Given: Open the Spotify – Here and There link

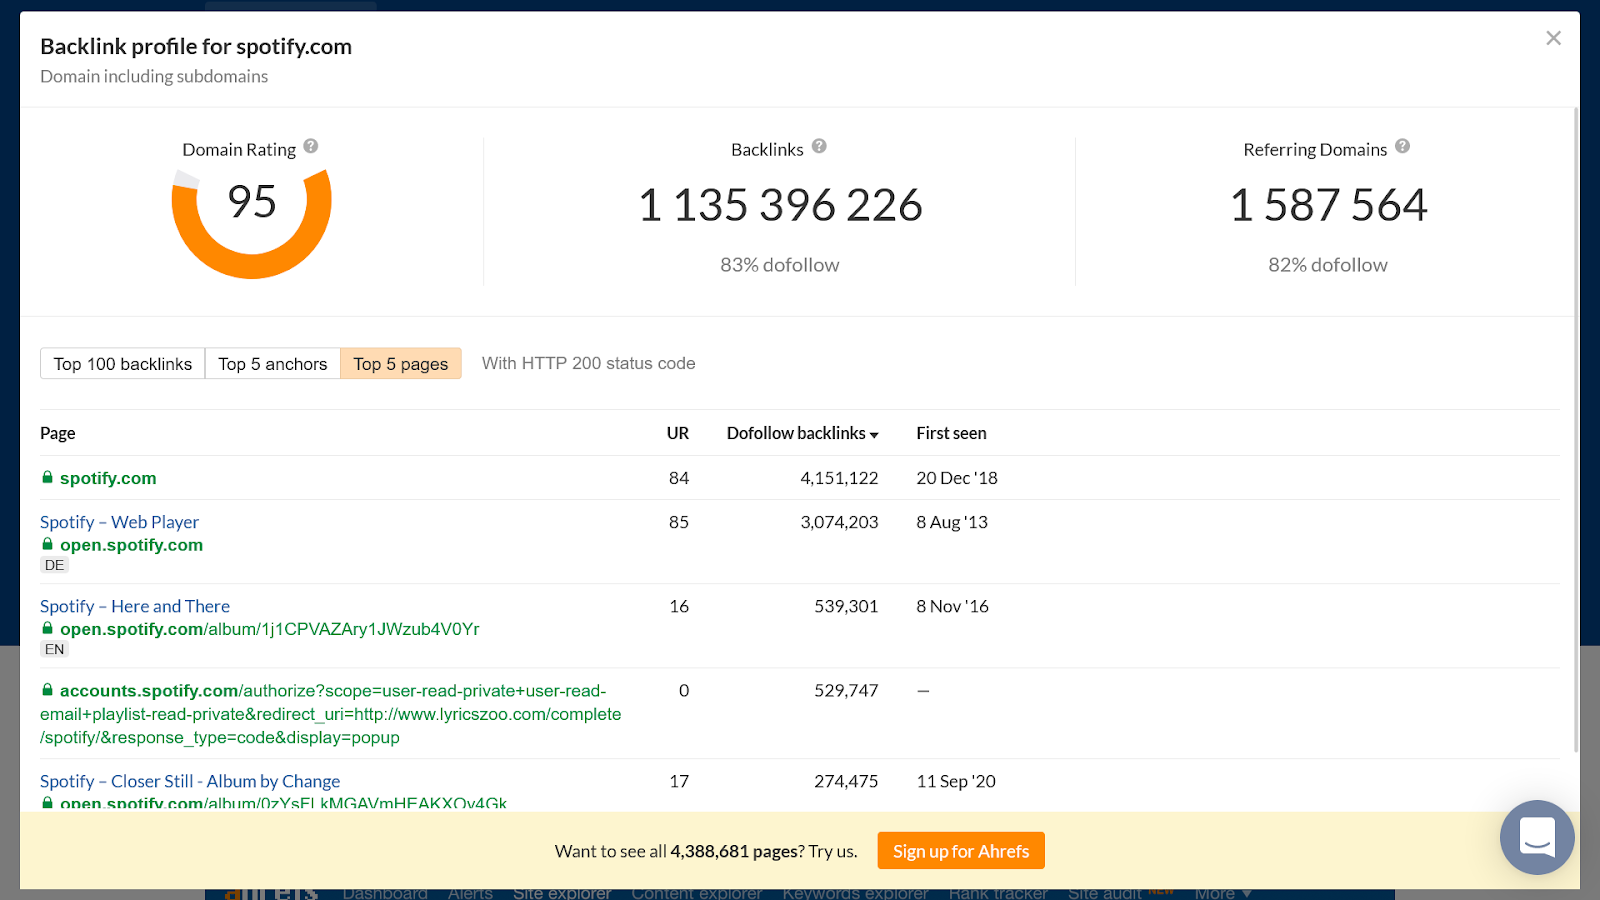Looking at the screenshot, I should click(x=135, y=606).
